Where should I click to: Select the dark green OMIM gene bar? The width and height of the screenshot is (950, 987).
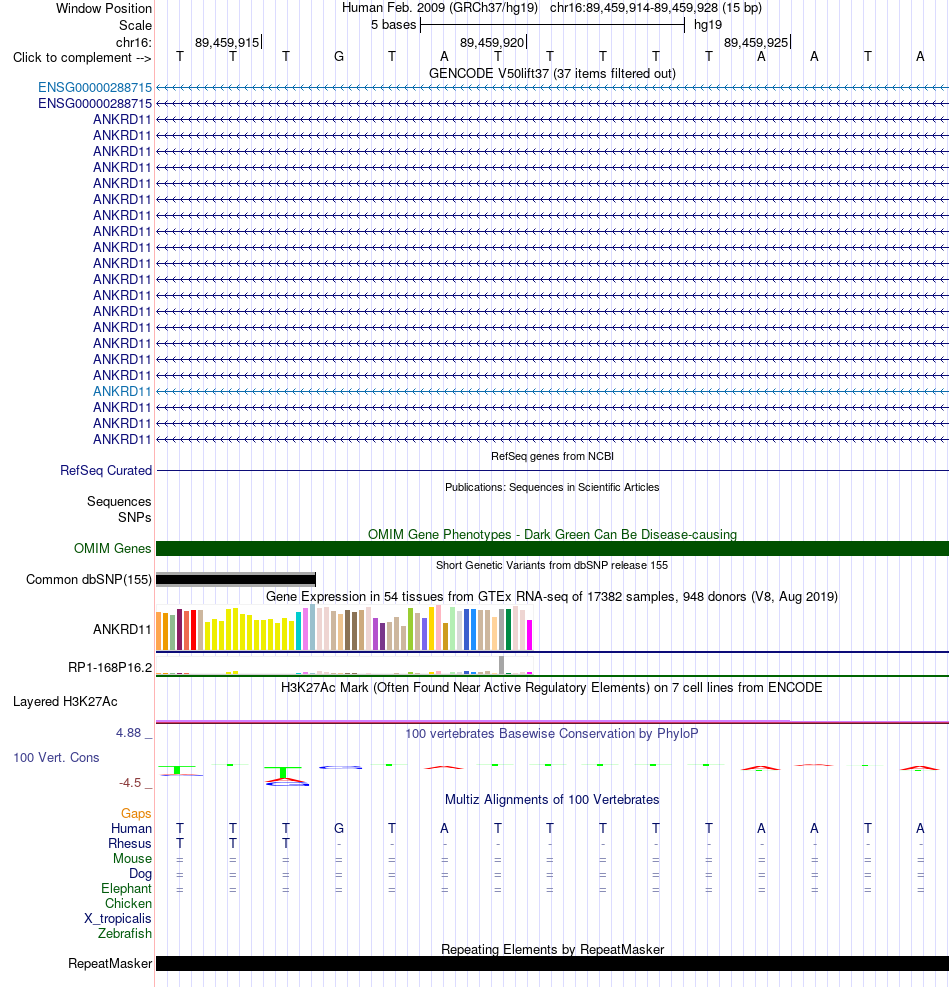coord(552,548)
